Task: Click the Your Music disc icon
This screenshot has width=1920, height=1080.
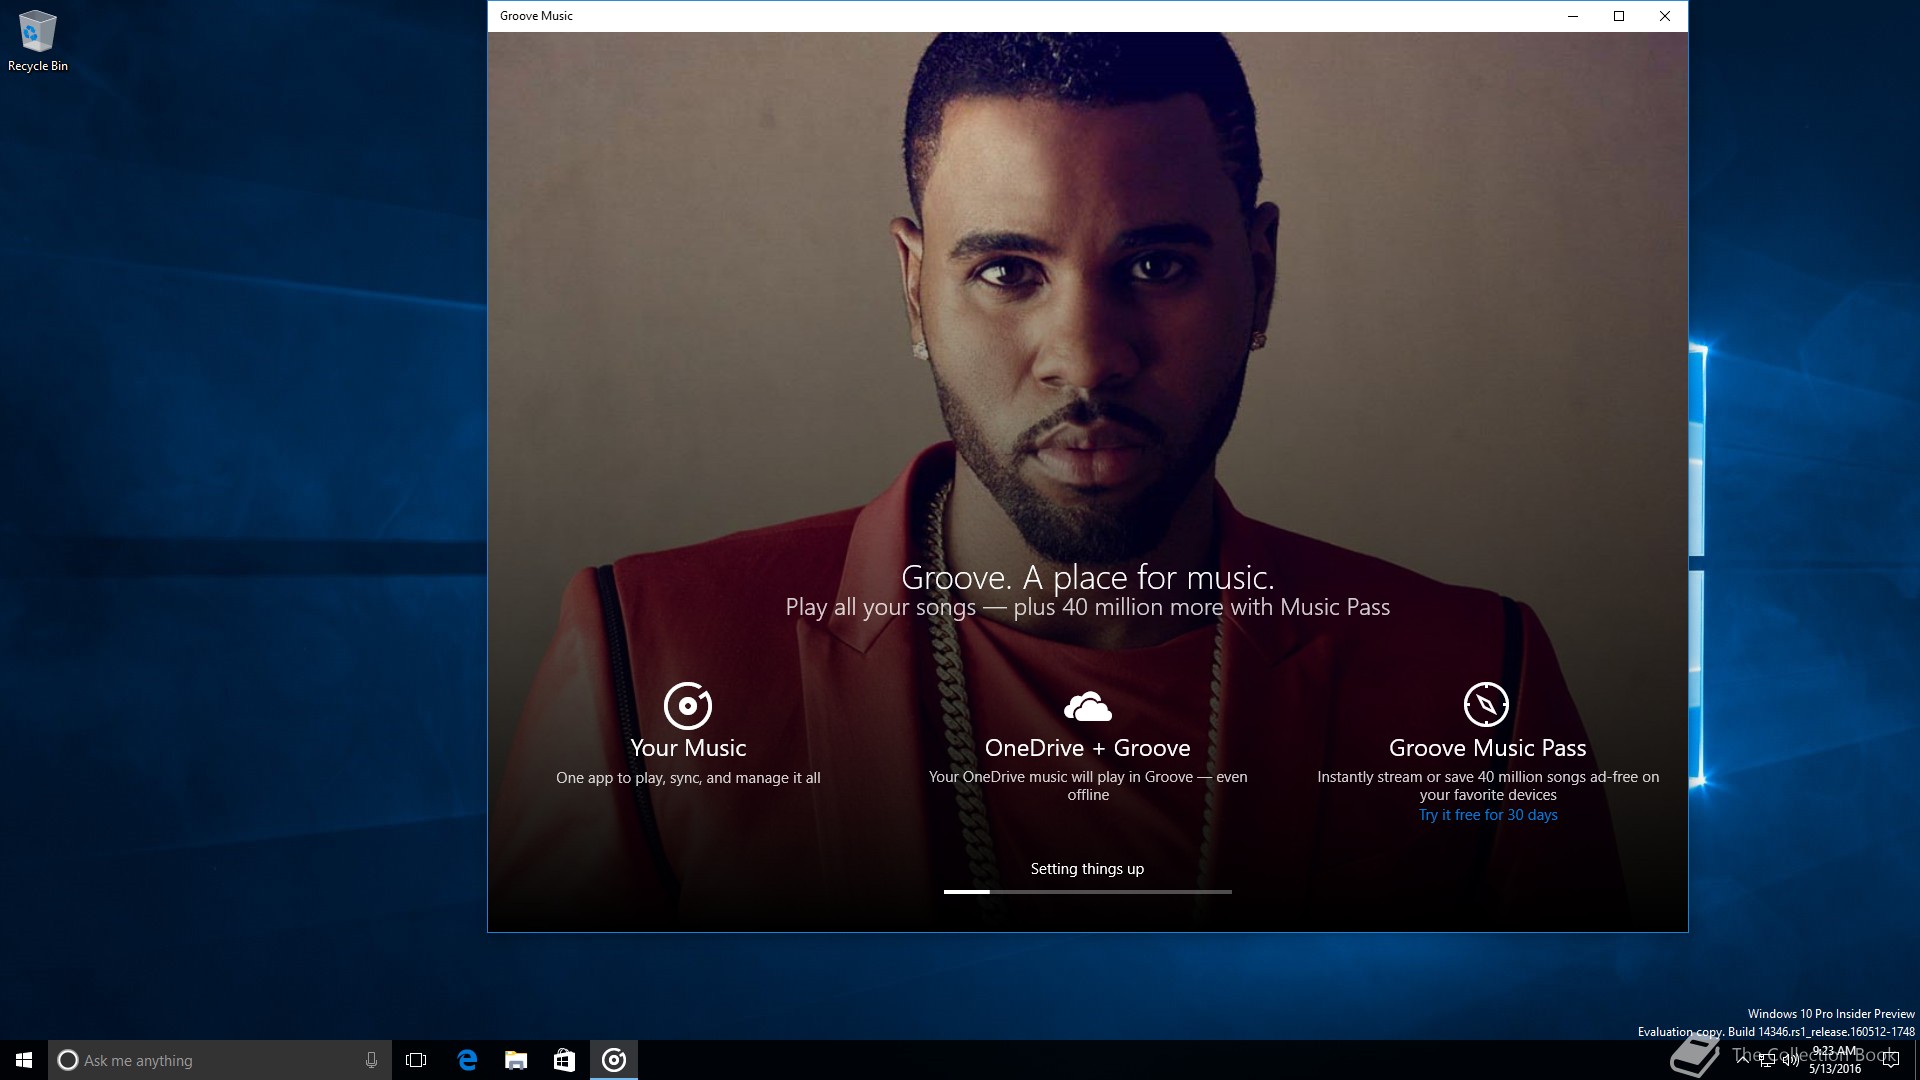Action: (688, 706)
